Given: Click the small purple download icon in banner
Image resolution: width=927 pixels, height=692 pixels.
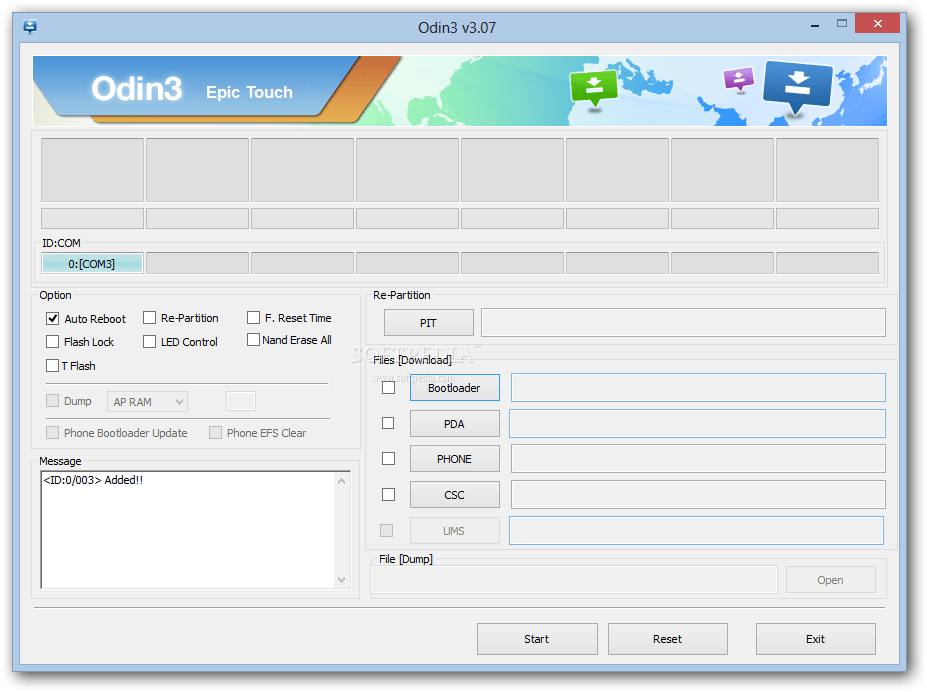Looking at the screenshot, I should click(x=738, y=79).
